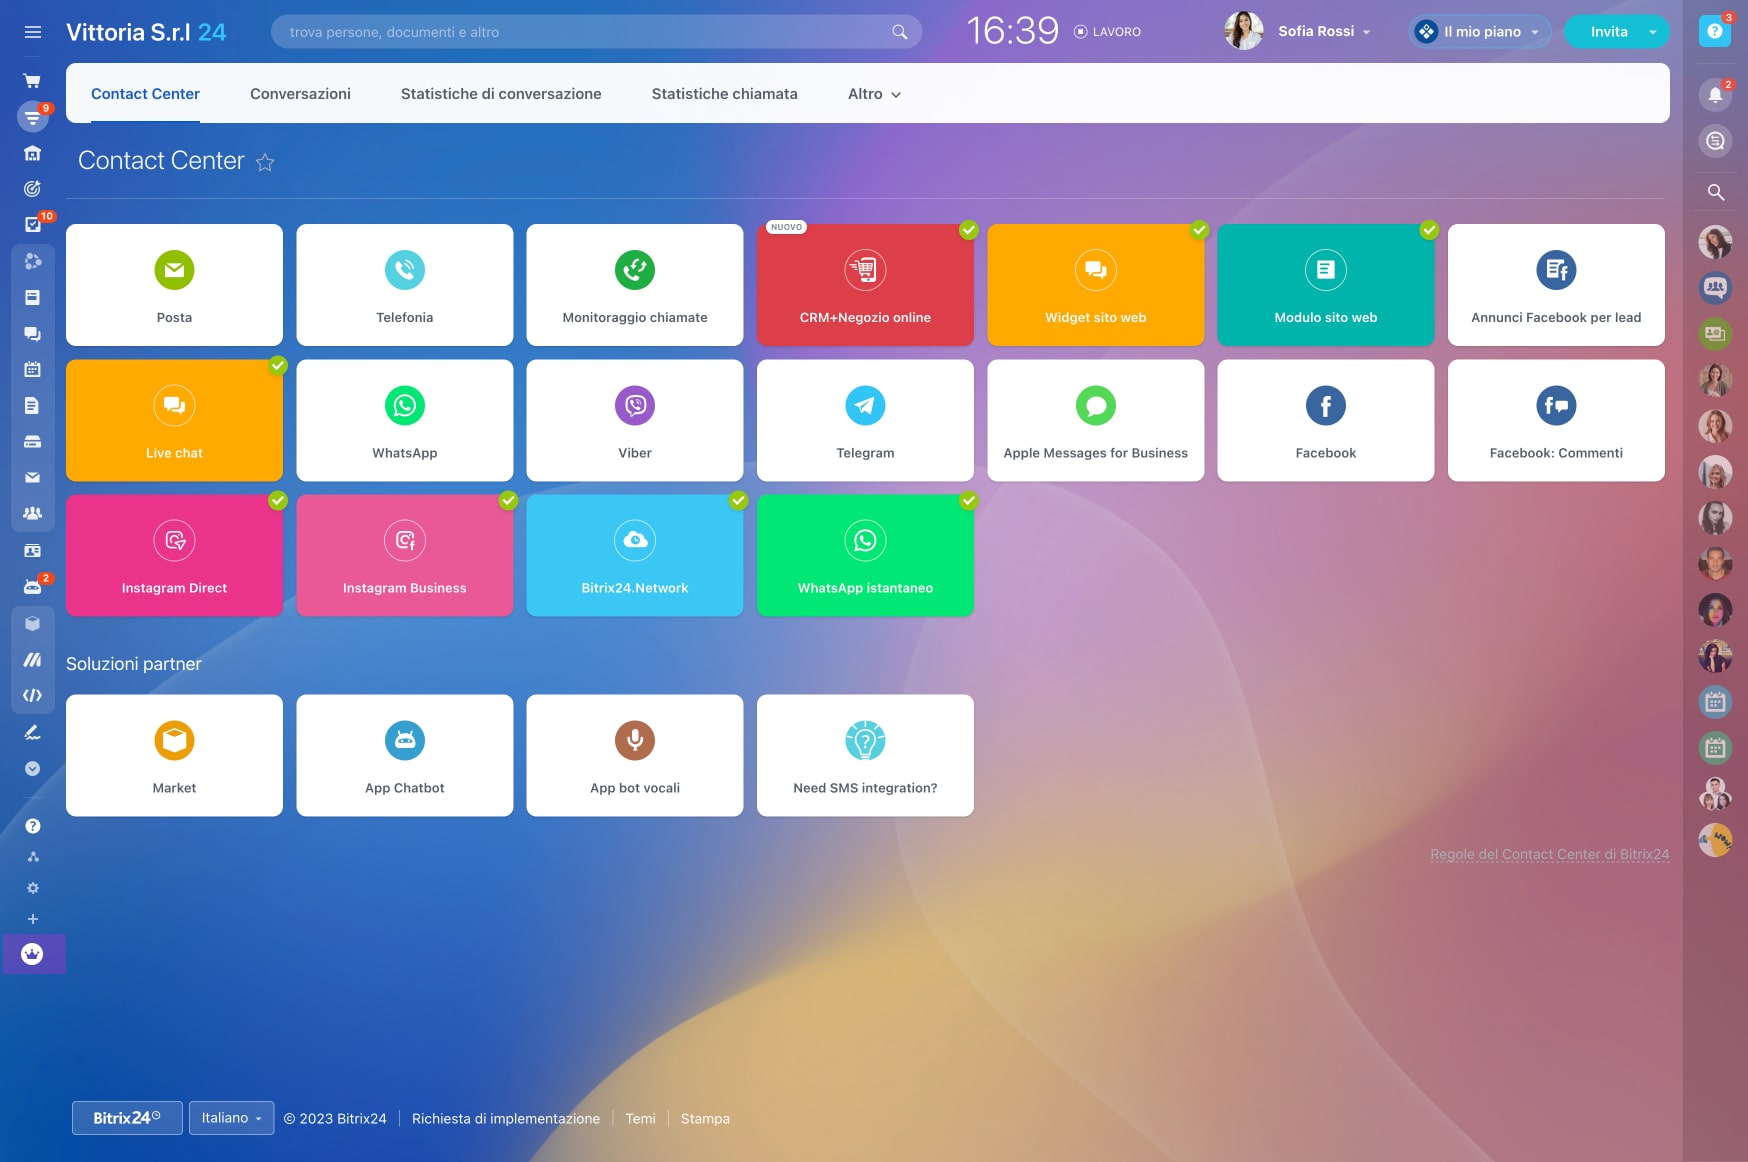
Task: Open the 16:39 clock time widget
Action: point(1012,32)
